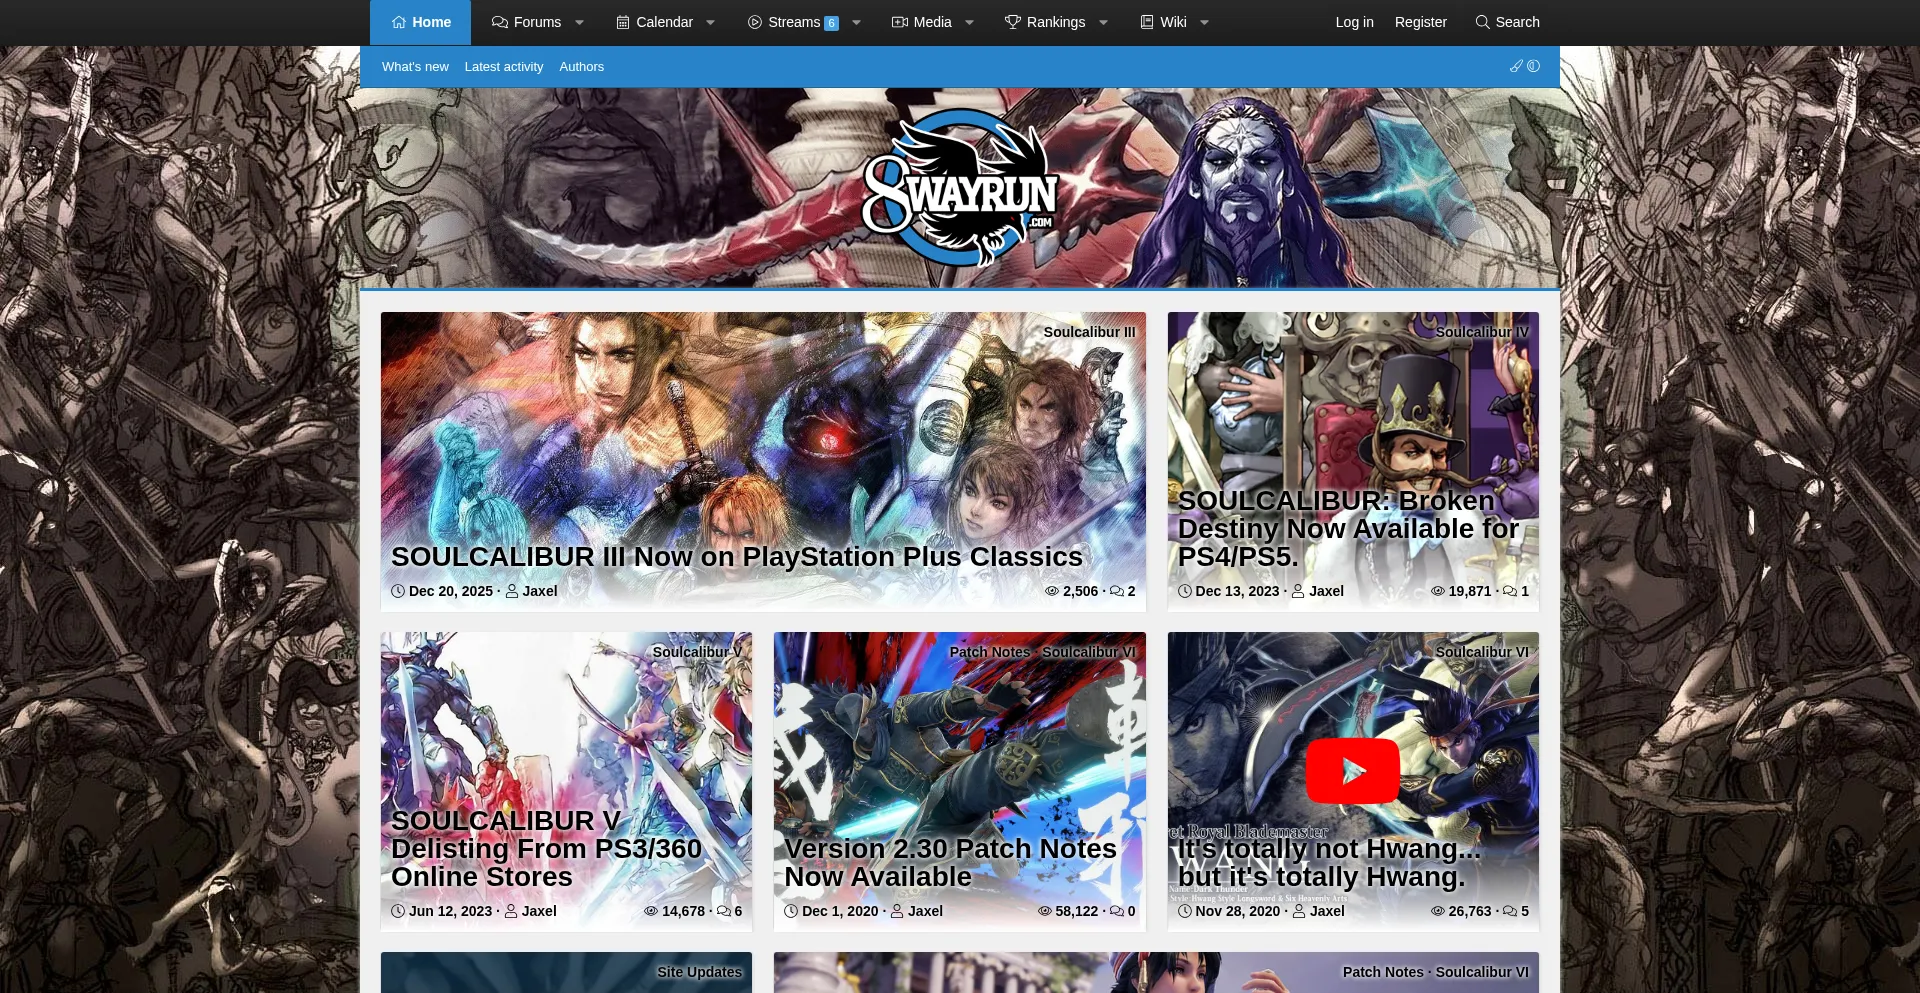Viewport: 1920px width, 993px height.
Task: Click the views eye icon beside 14,678
Action: 651,911
